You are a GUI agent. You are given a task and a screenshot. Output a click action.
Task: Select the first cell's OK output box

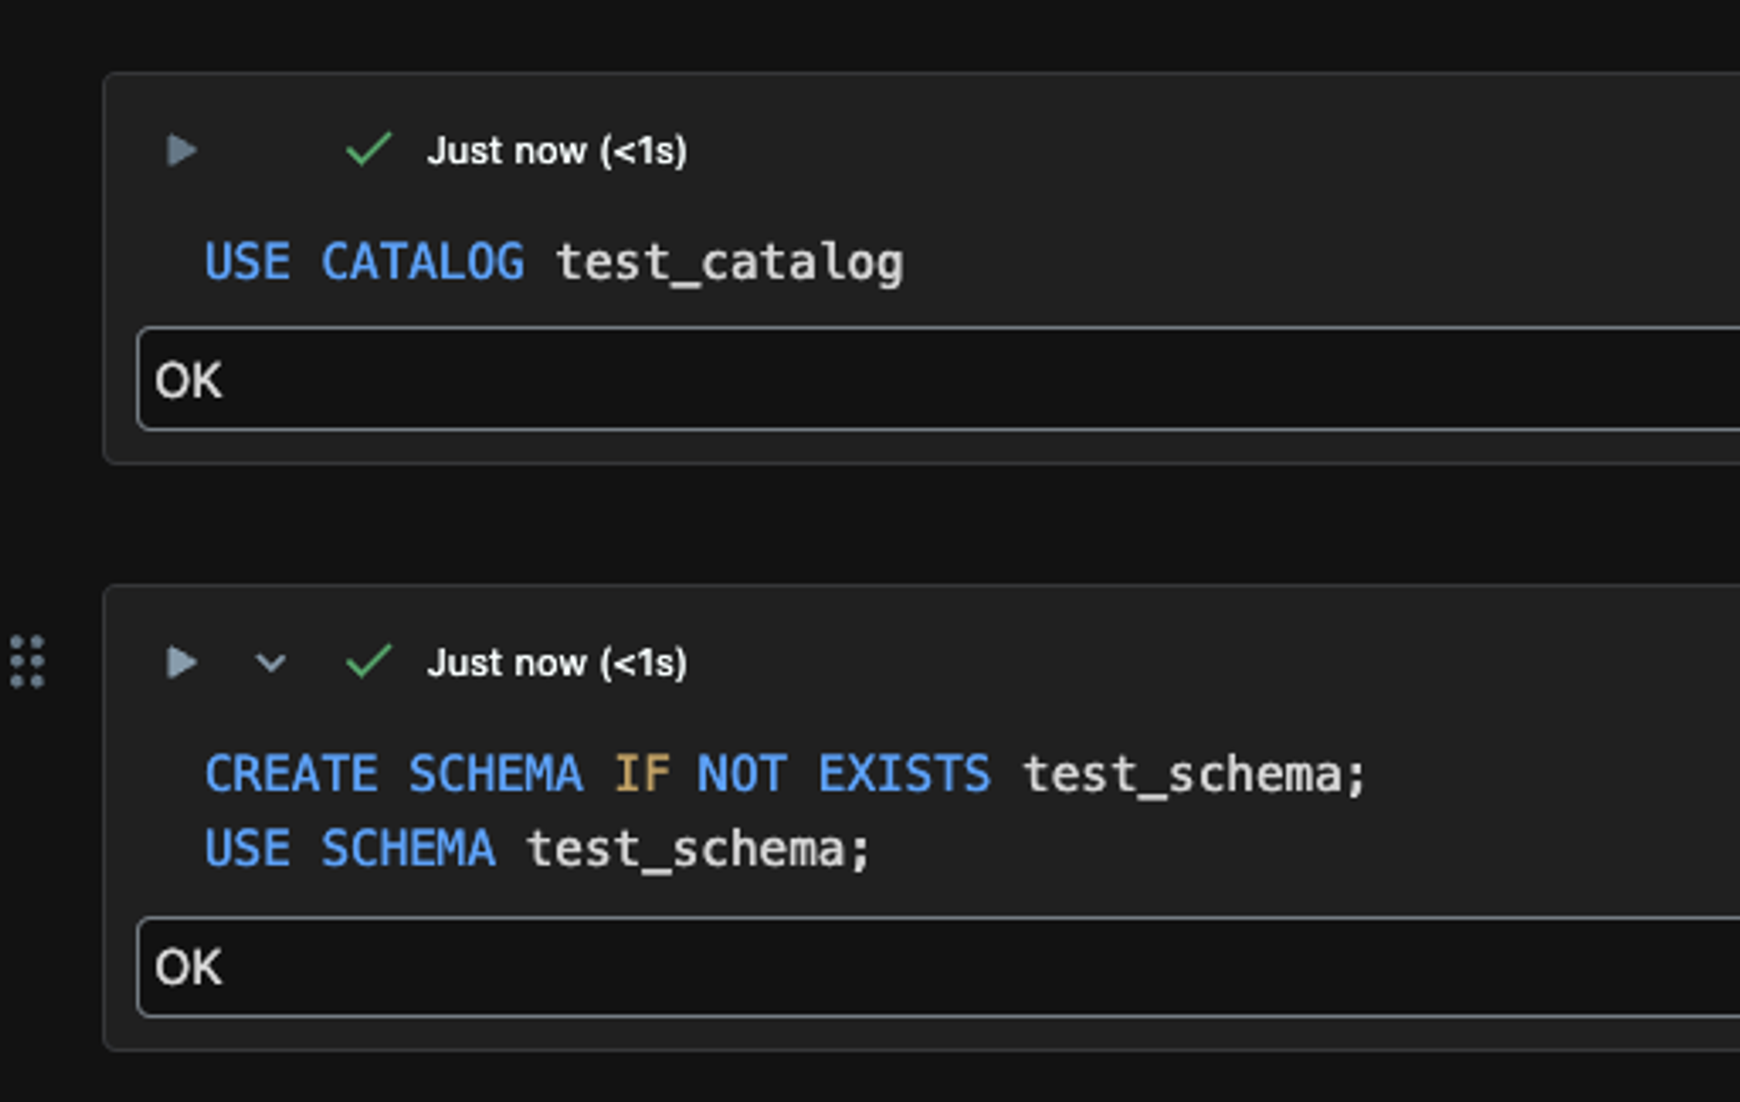tap(938, 379)
